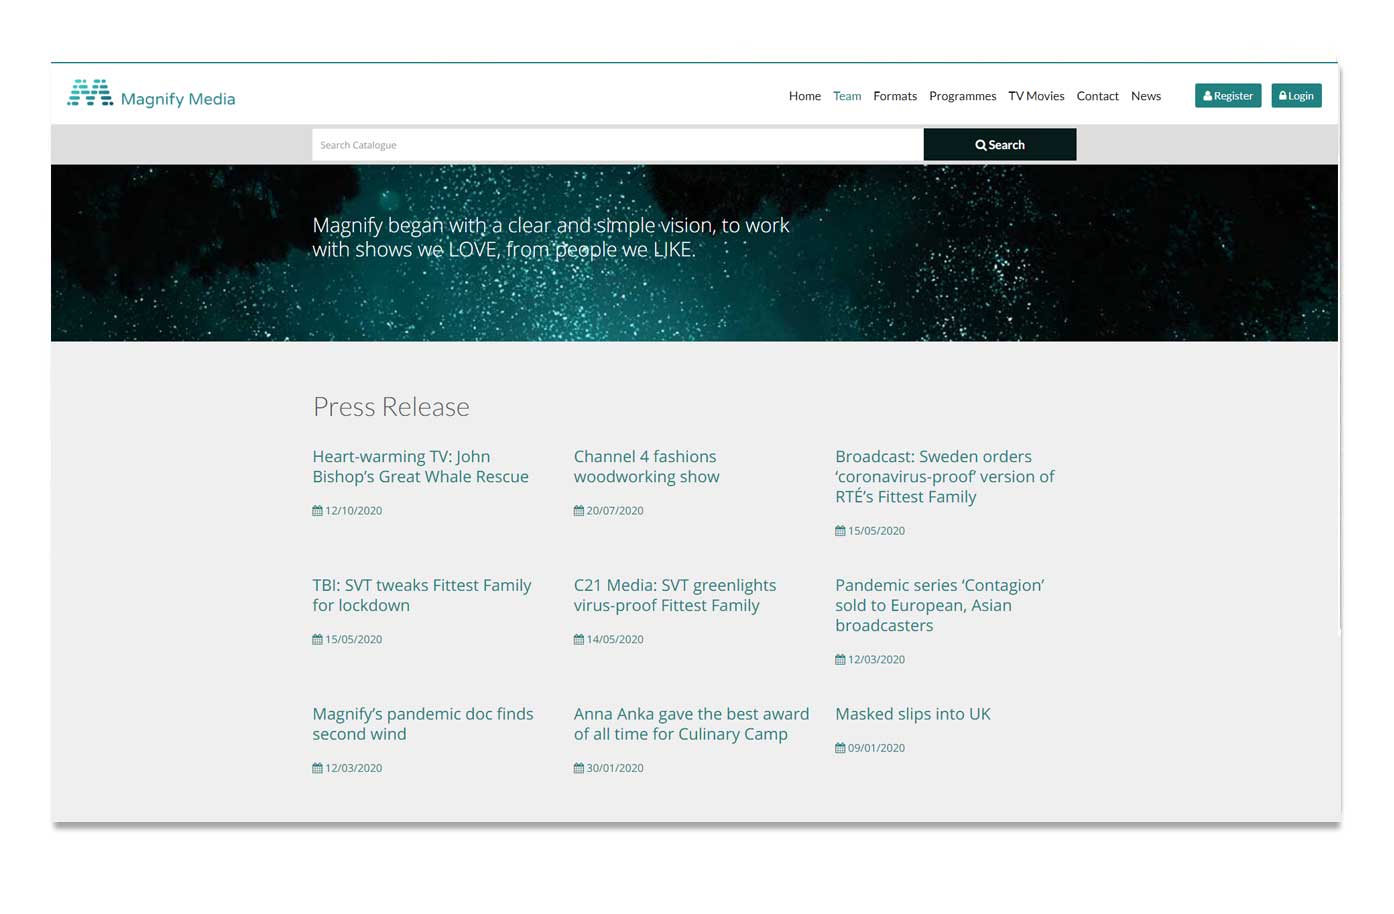Click the 20/07/2020 date text
Screen dimensions: 1394x914
pyautogui.click(x=614, y=510)
